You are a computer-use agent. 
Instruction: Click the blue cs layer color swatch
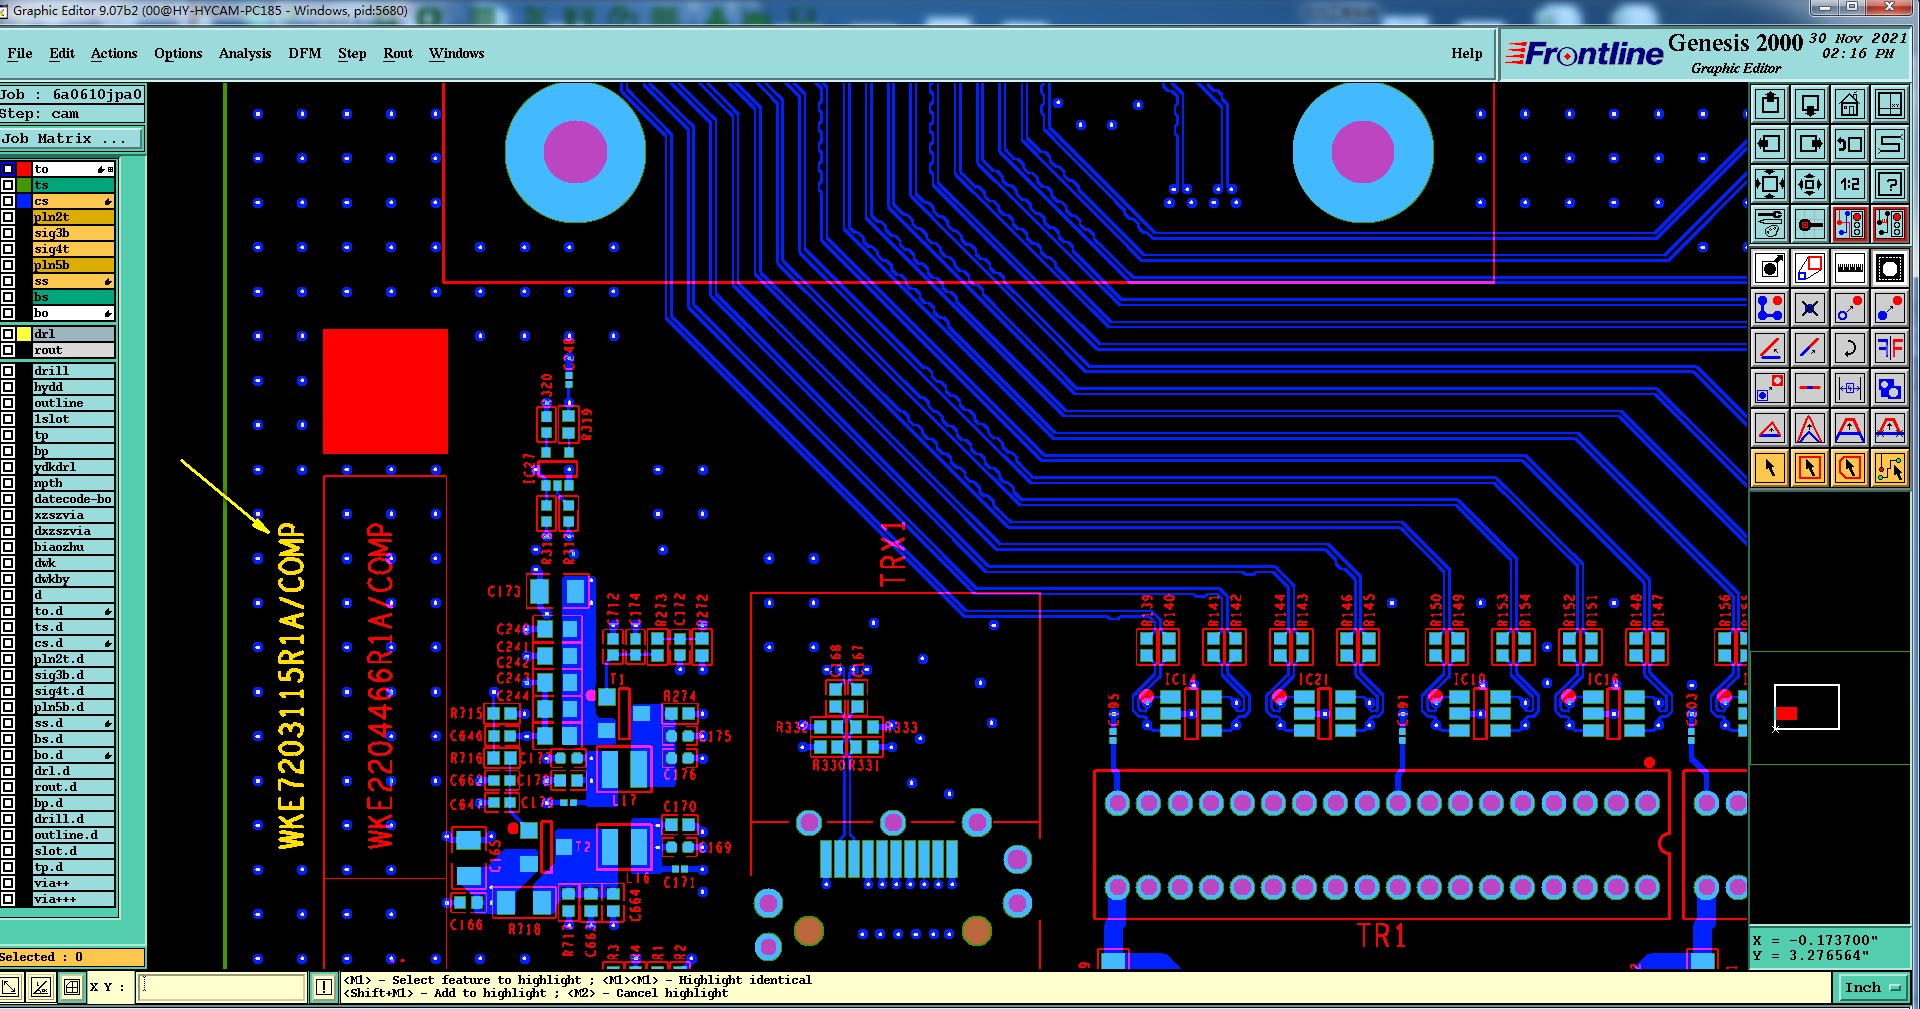pos(24,201)
